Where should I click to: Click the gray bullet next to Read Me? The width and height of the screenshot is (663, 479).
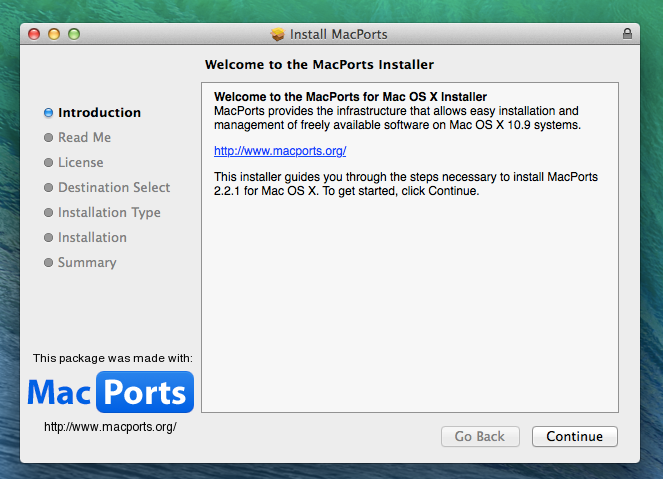coord(49,138)
